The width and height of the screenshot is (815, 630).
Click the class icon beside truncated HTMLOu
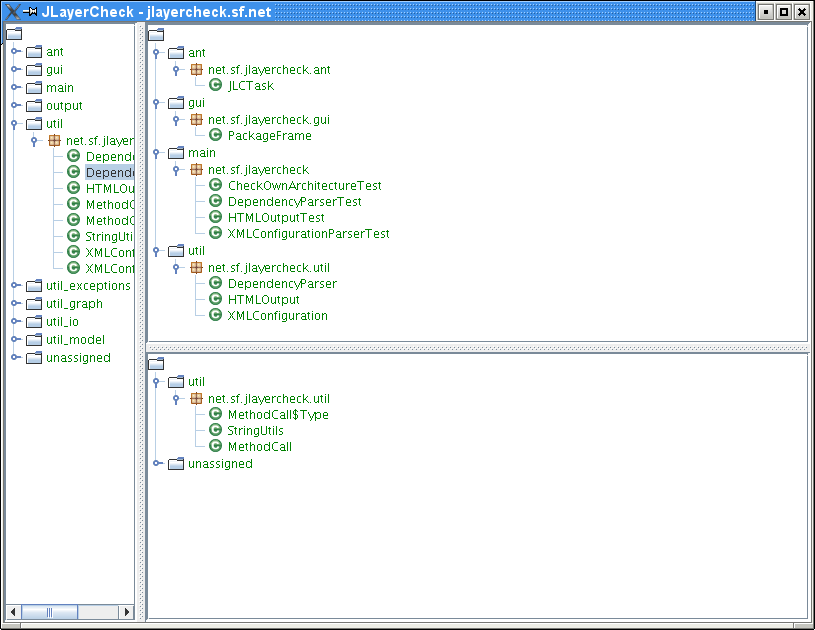click(74, 188)
